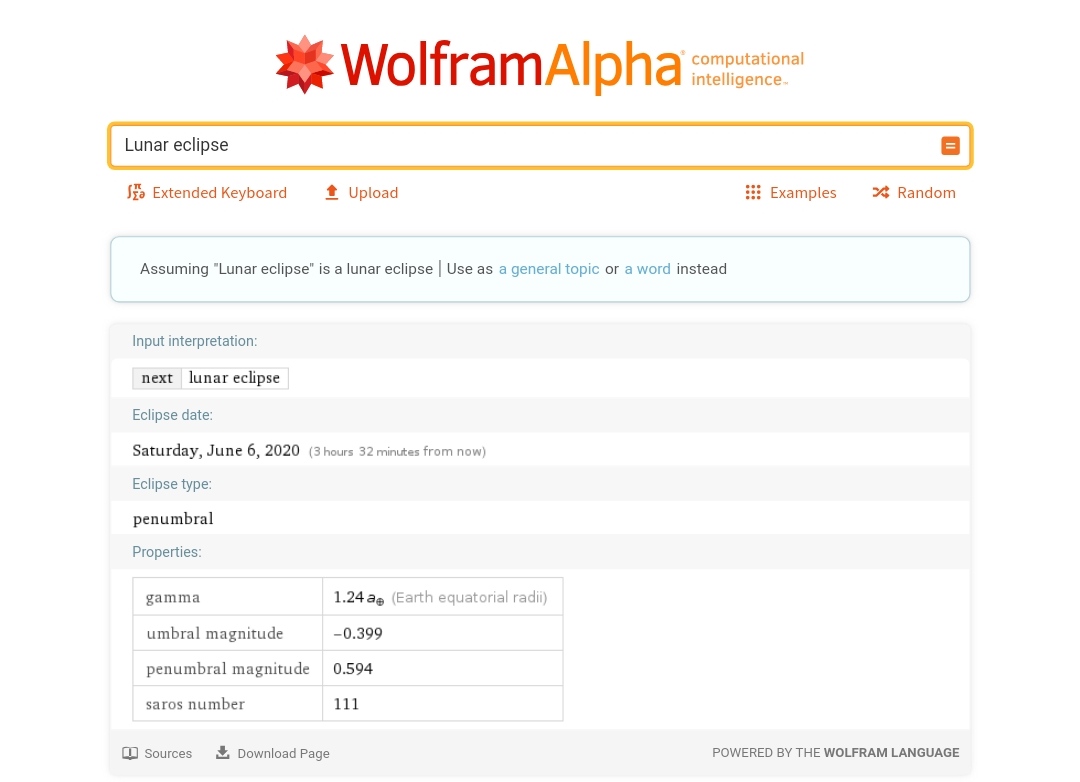This screenshot has height=782, width=1080.
Task: Browse the Examples link
Action: point(802,193)
